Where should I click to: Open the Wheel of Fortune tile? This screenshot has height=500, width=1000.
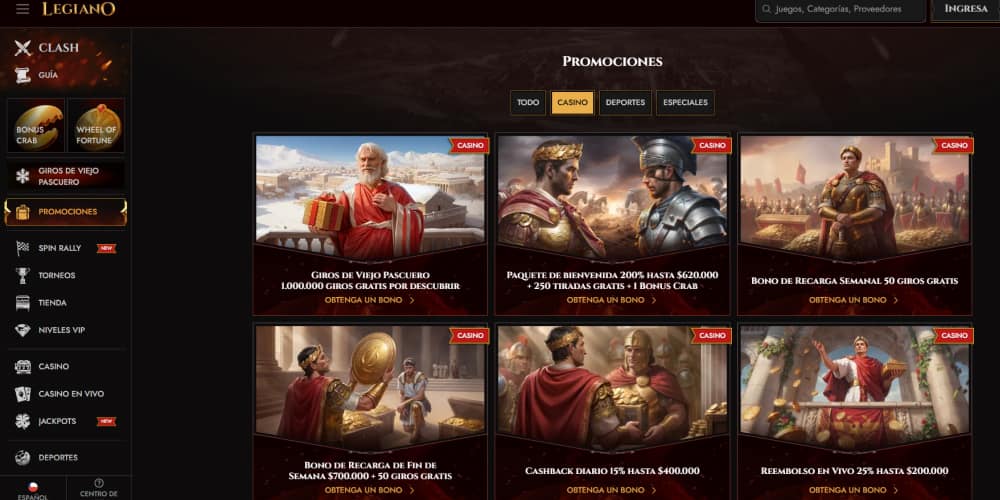click(96, 126)
